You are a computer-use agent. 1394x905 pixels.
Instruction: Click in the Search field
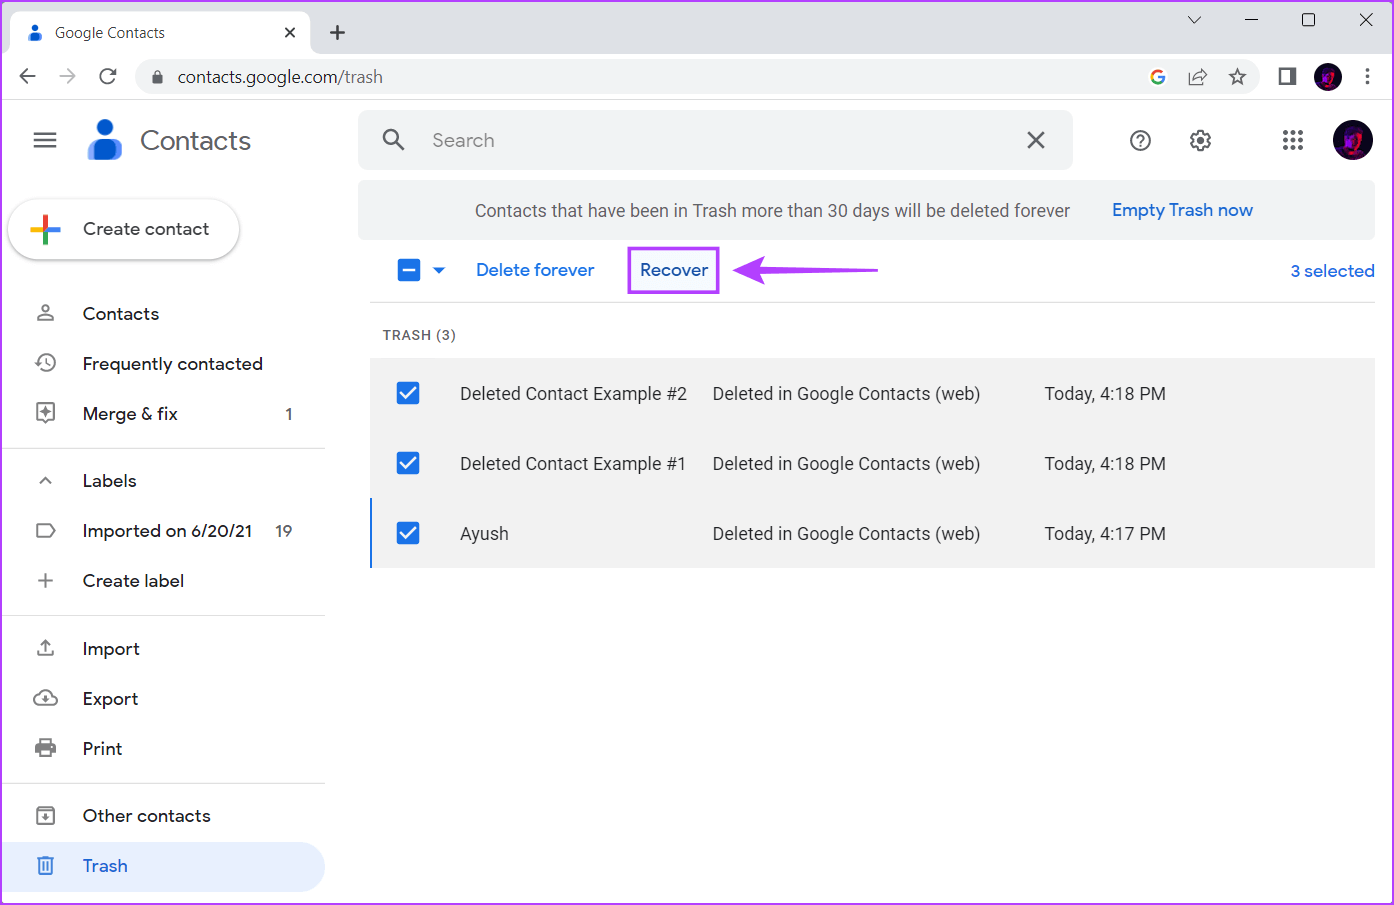click(715, 140)
